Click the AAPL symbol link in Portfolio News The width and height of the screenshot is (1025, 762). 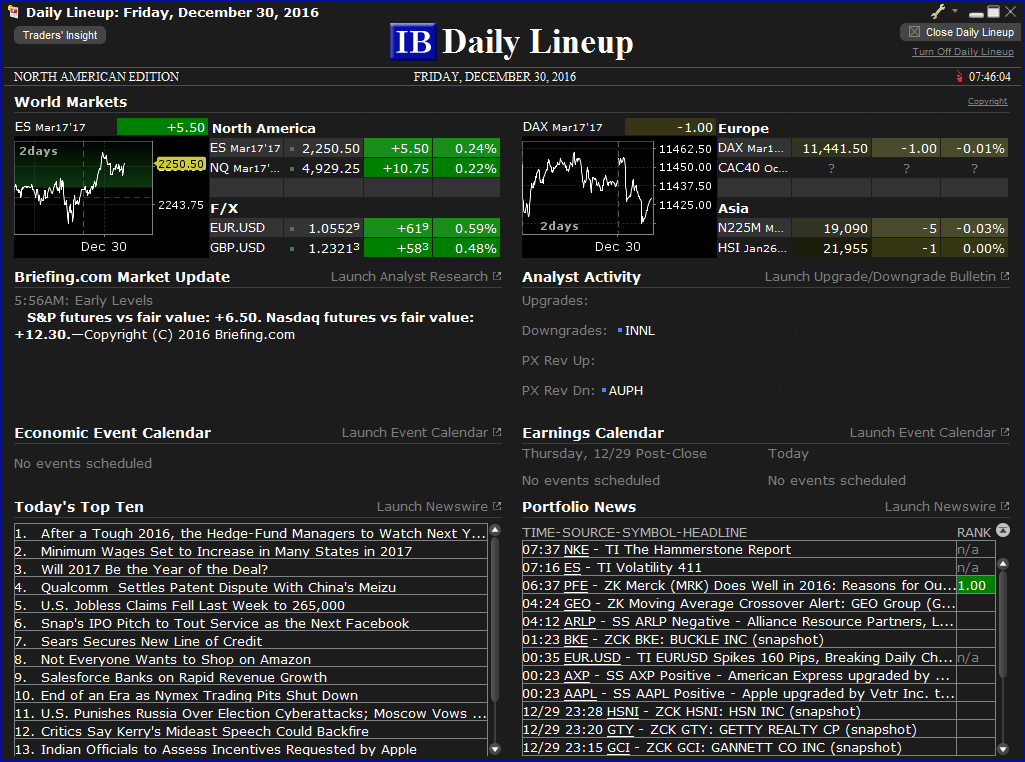[x=580, y=694]
